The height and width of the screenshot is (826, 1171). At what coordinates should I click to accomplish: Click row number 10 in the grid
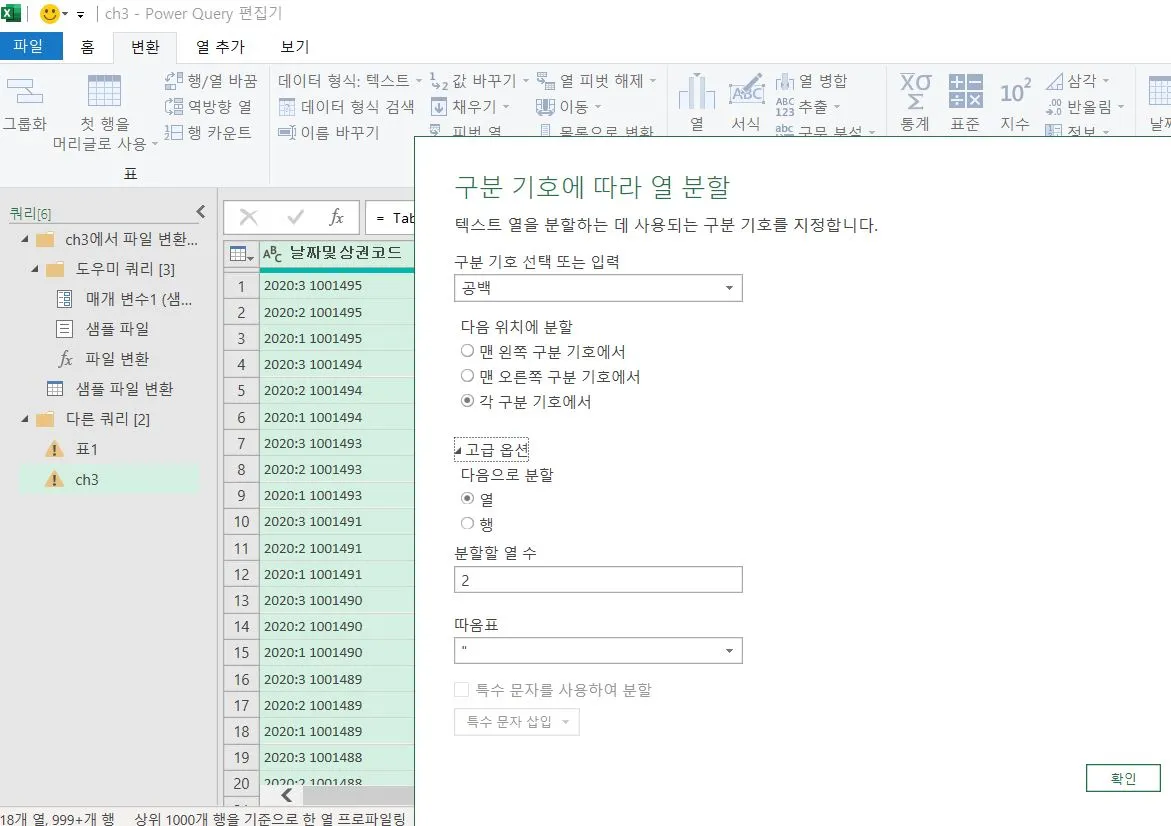click(x=241, y=521)
